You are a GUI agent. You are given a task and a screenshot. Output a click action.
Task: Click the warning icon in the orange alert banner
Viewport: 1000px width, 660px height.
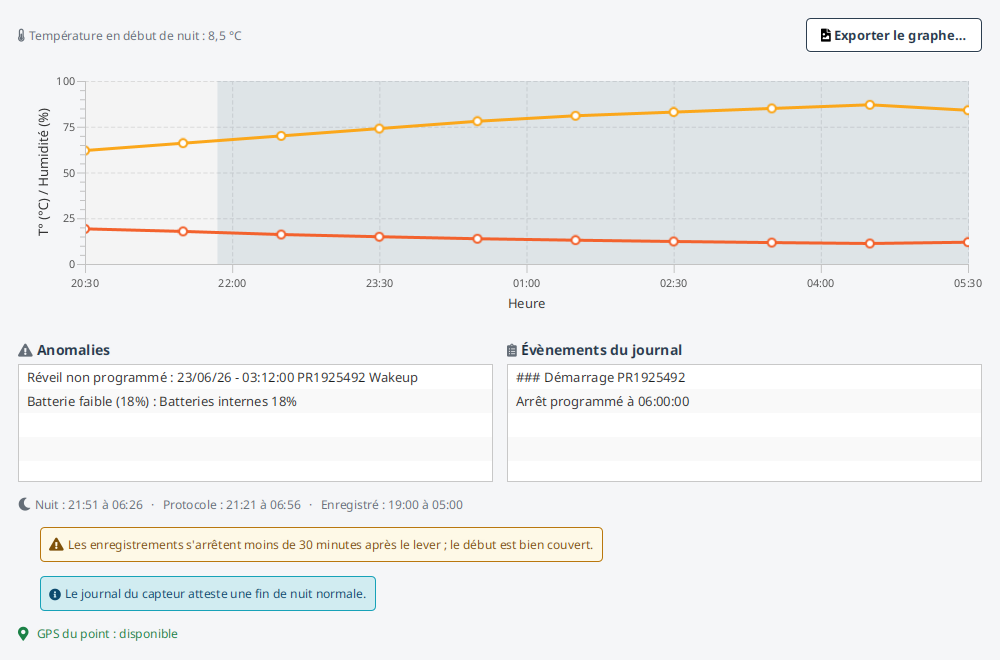(x=56, y=545)
